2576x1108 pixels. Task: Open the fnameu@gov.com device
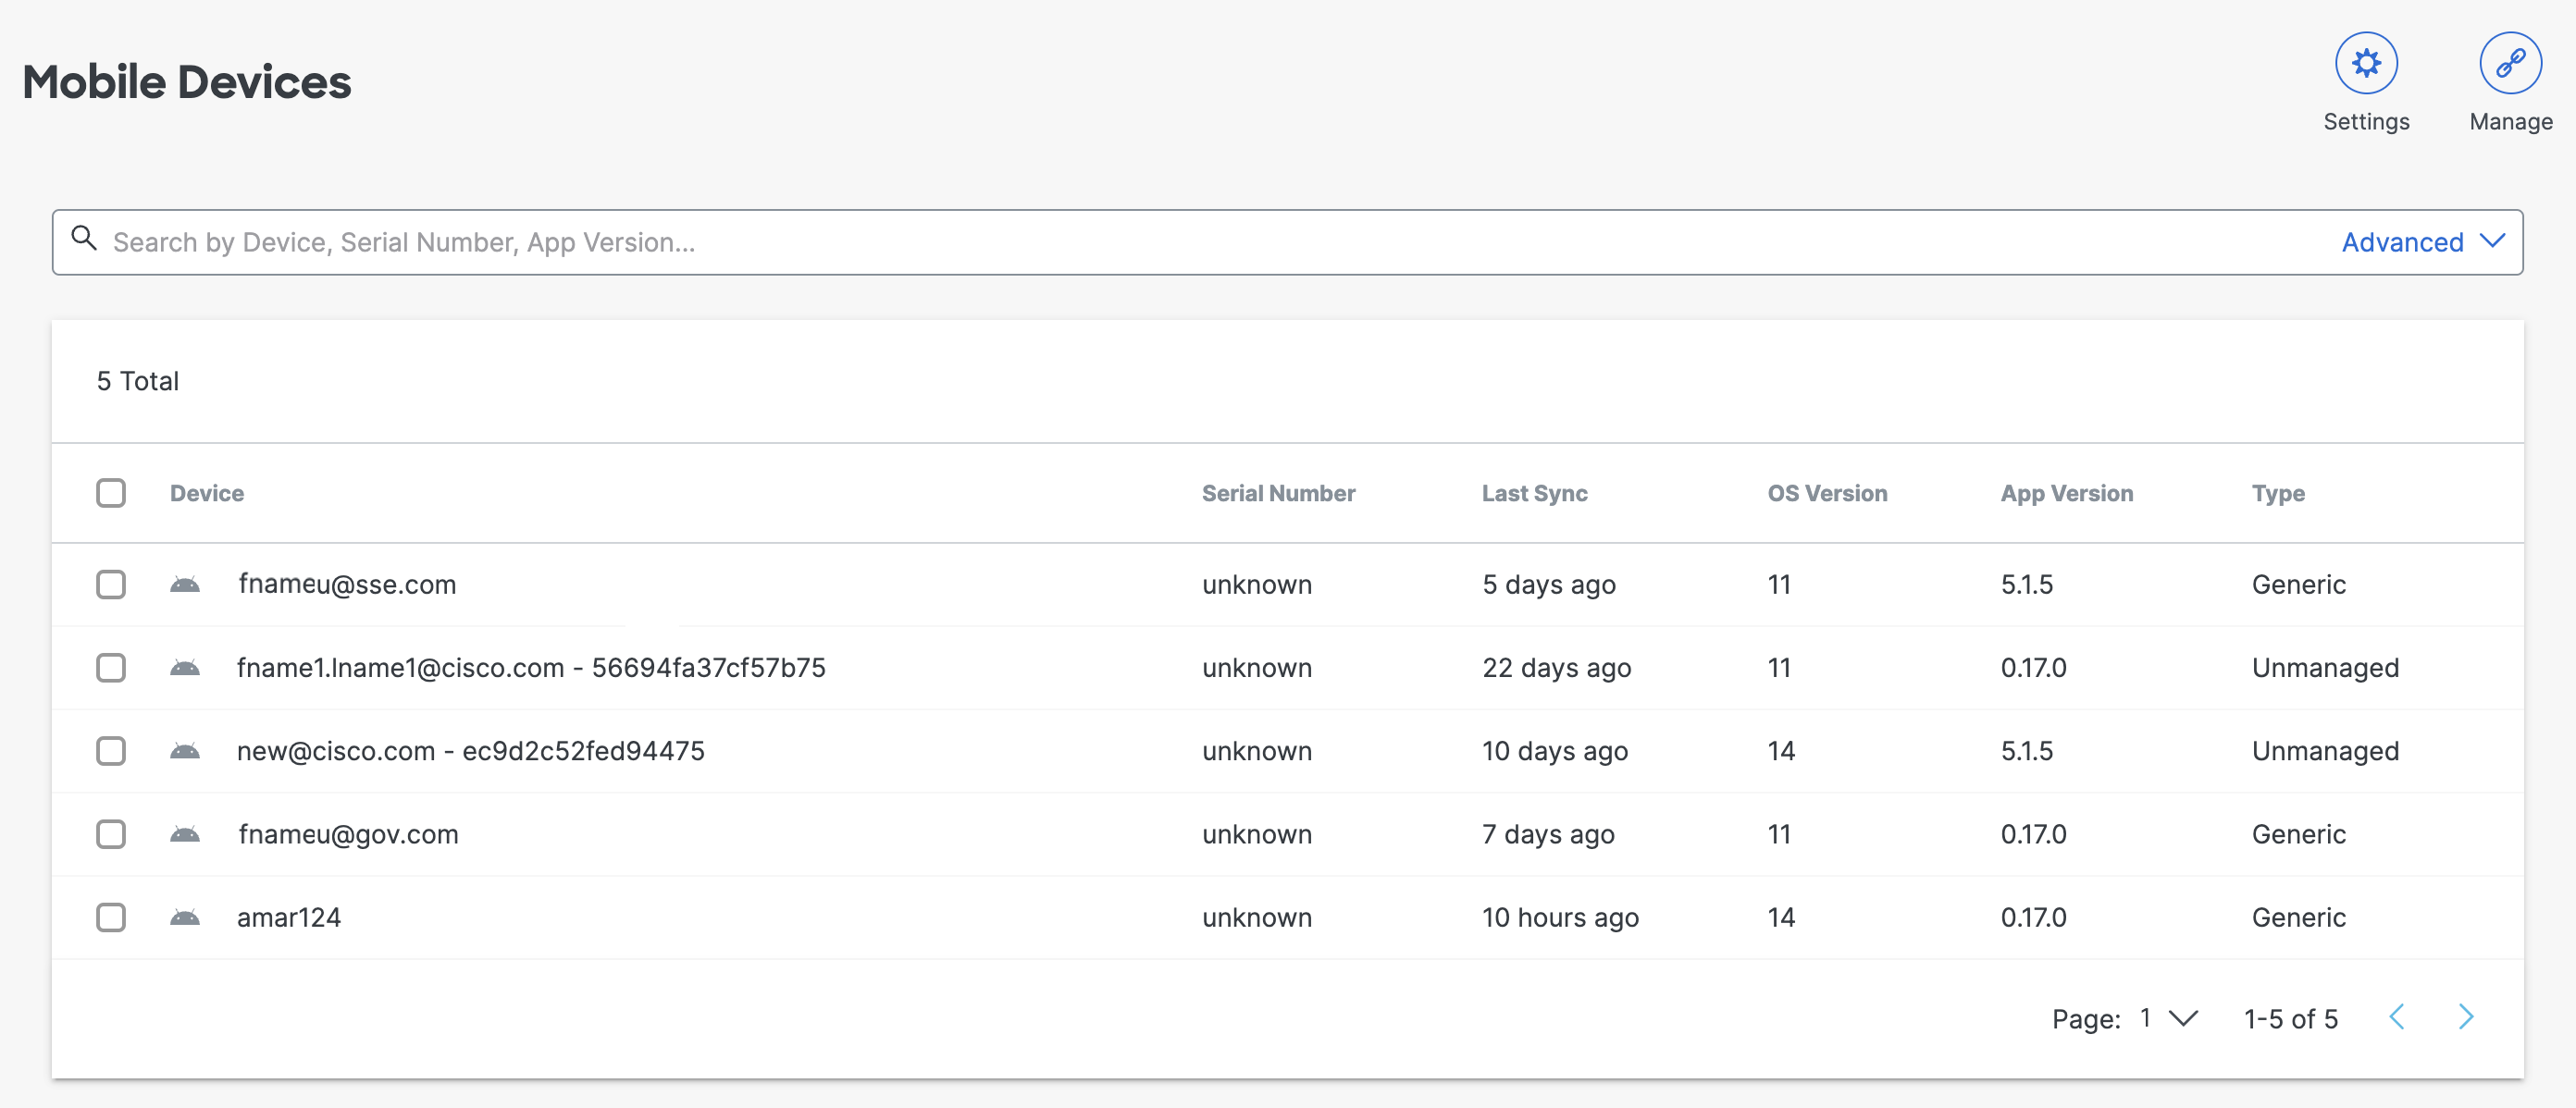tap(348, 834)
